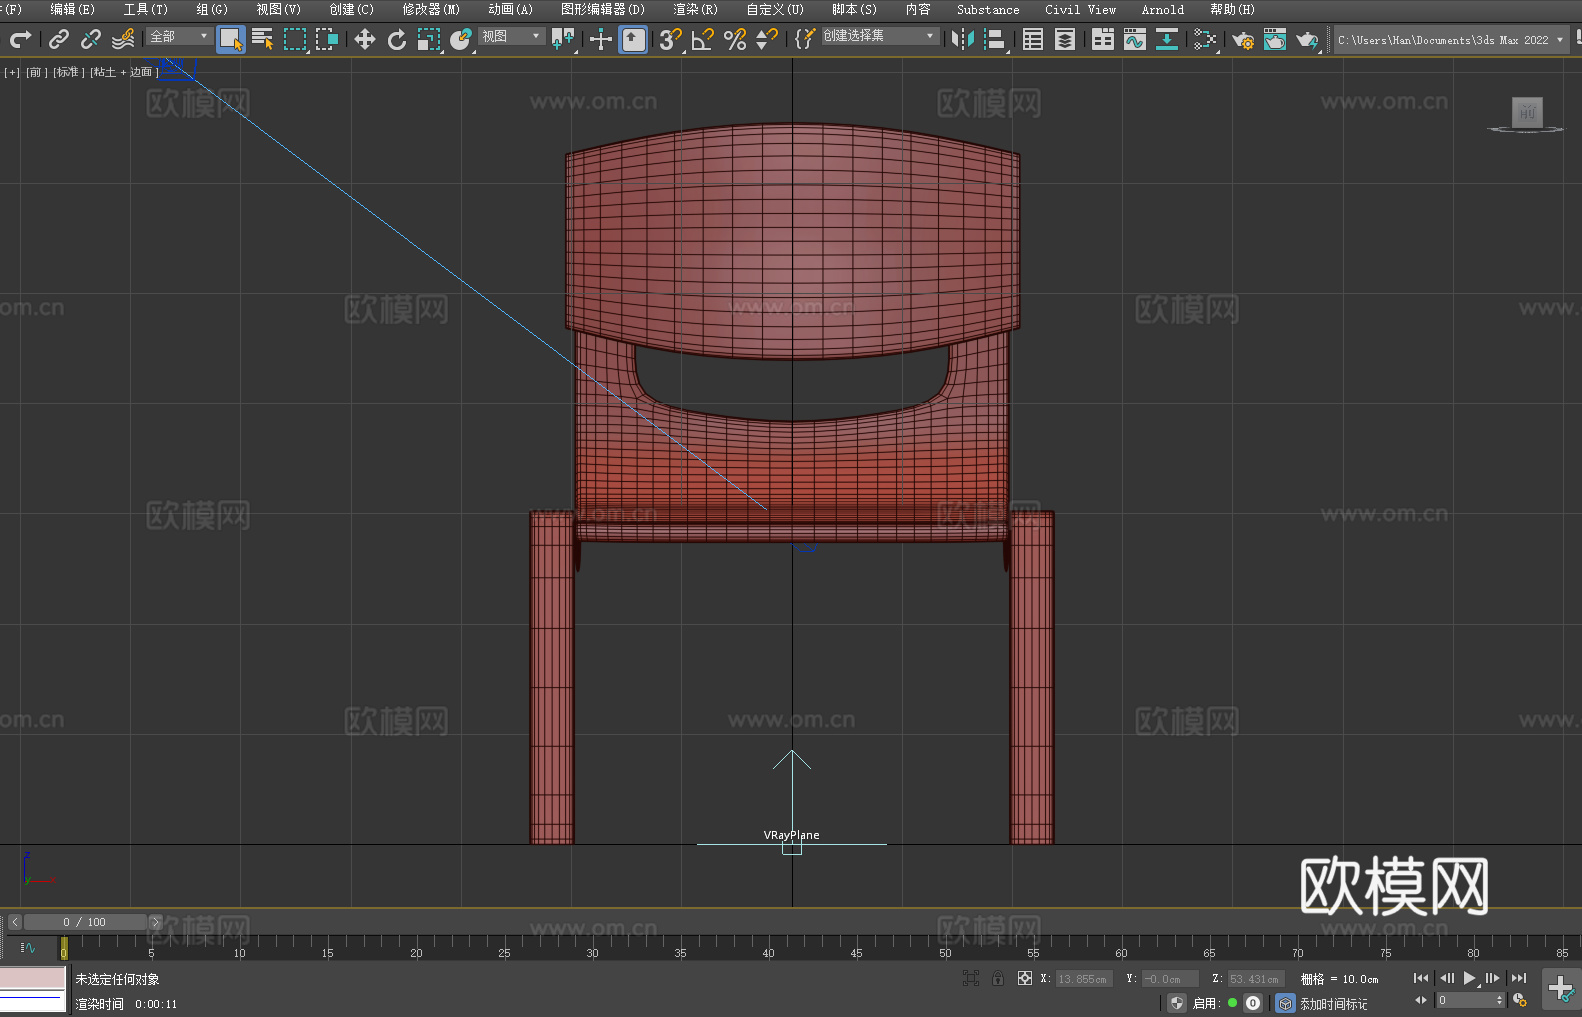The height and width of the screenshot is (1017, 1582).
Task: Open Render Setup teapot gear icon
Action: [x=1243, y=39]
